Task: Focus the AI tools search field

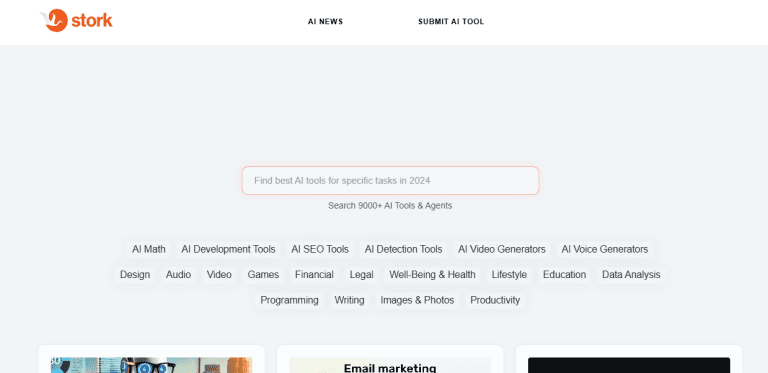Action: coord(390,181)
